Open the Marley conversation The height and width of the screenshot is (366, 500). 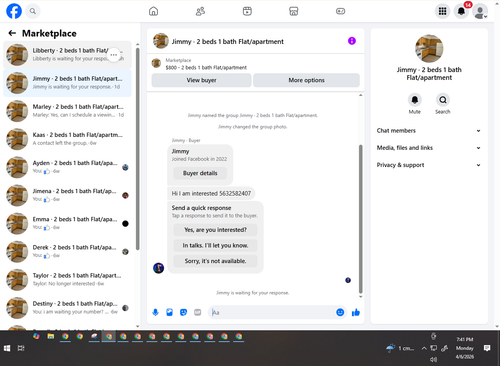[68, 111]
